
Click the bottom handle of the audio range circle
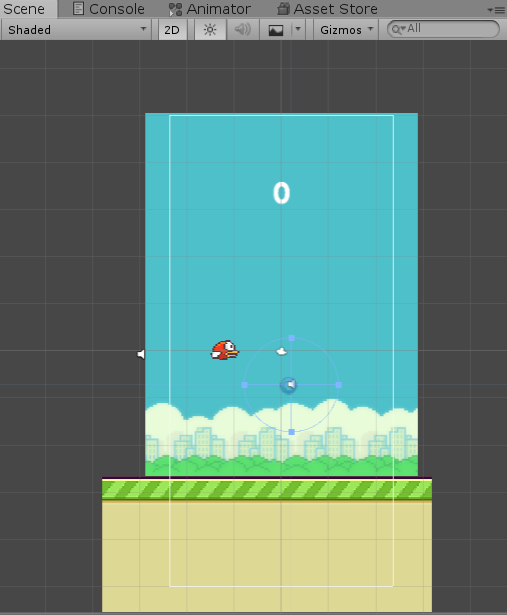point(291,432)
